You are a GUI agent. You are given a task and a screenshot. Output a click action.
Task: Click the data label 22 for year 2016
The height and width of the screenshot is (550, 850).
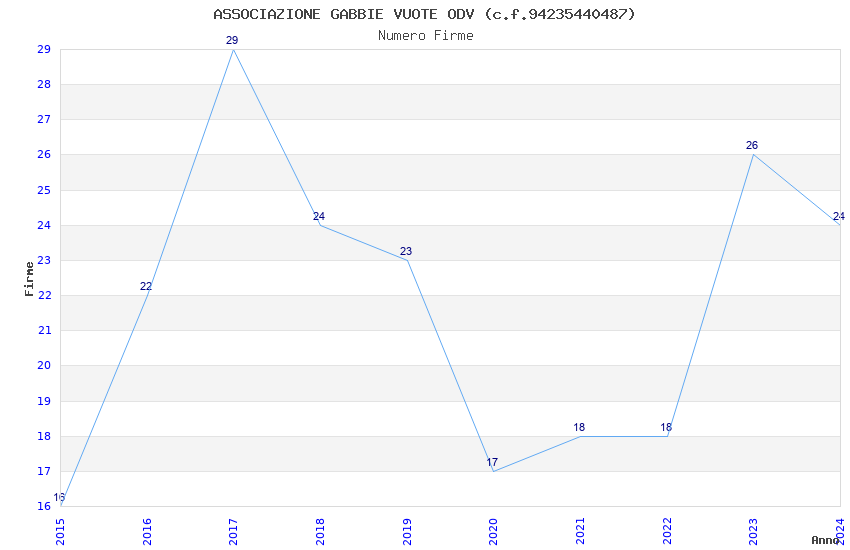(146, 286)
